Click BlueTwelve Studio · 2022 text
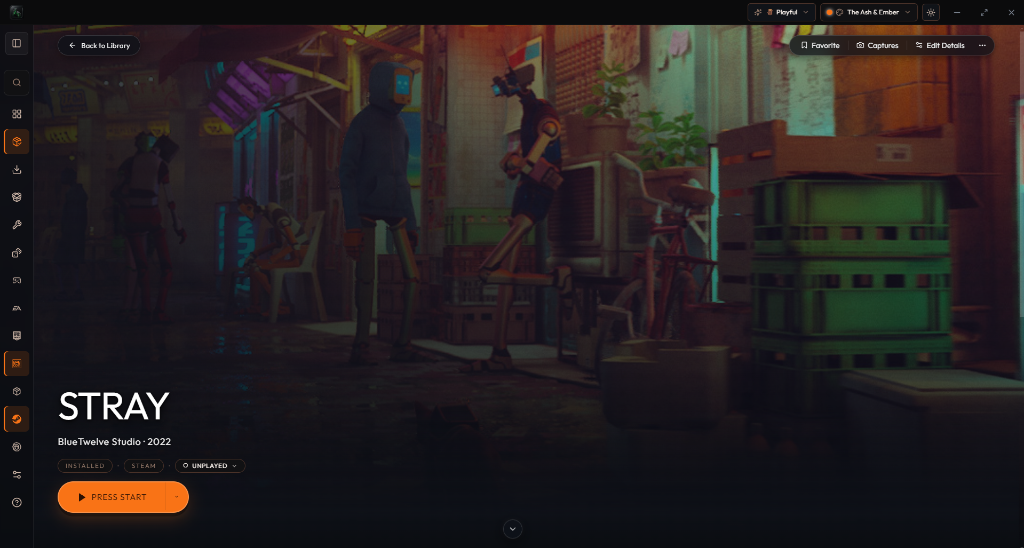 (x=114, y=442)
